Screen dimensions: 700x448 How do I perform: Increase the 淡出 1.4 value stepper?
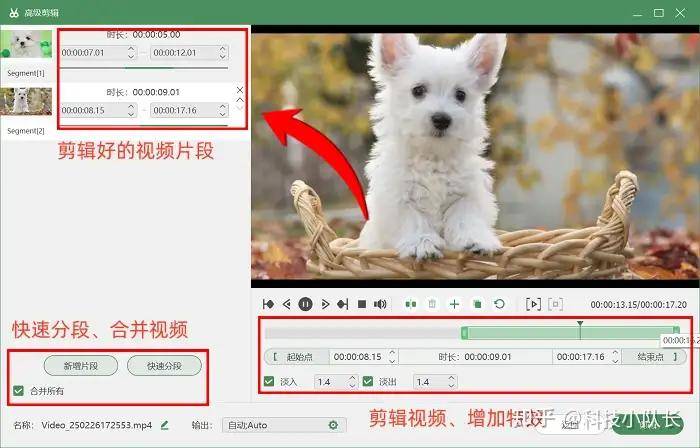click(451, 378)
